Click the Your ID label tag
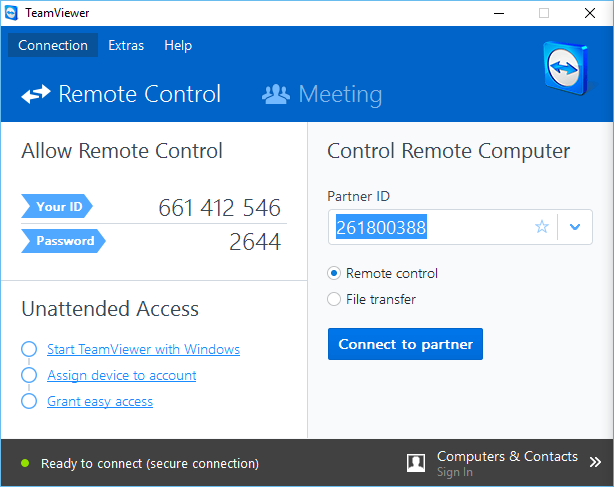Screen dimensions: 614x487 tap(57, 206)
